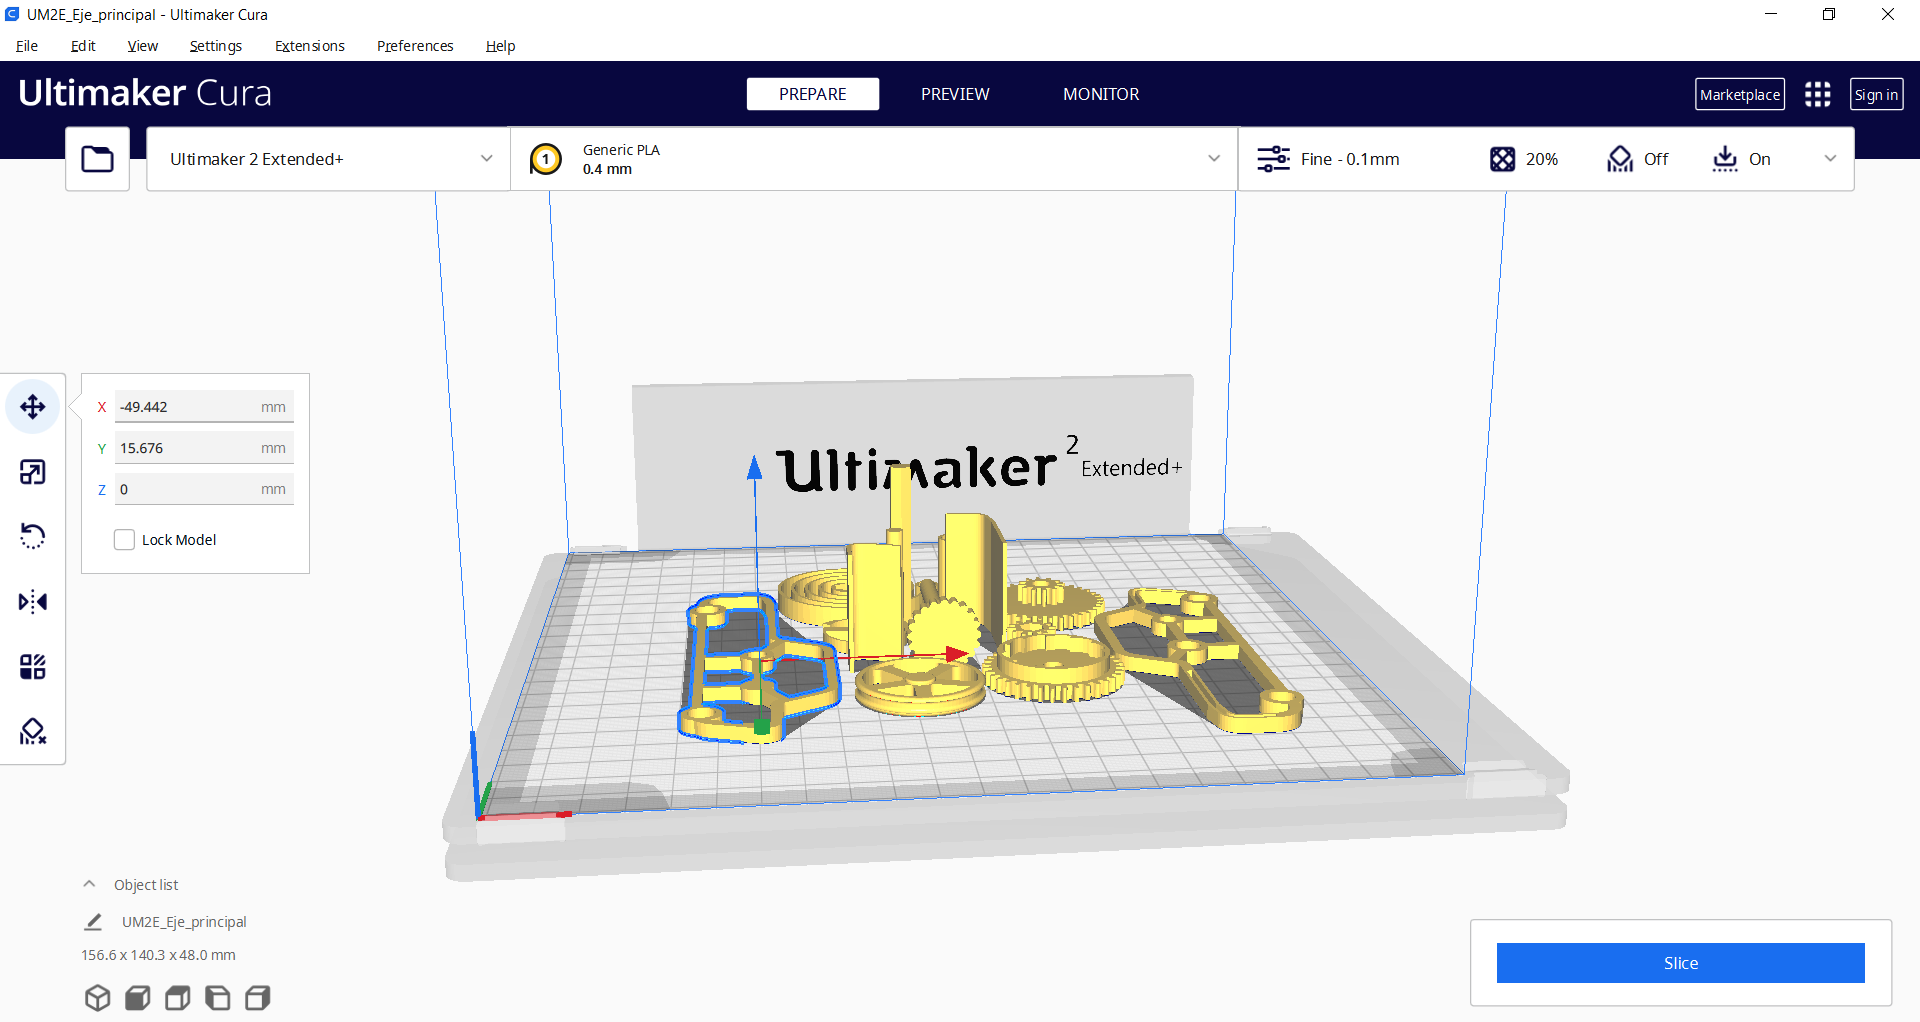The image size is (1920, 1022).
Task: Switch to the PREVIEW tab
Action: tap(954, 94)
